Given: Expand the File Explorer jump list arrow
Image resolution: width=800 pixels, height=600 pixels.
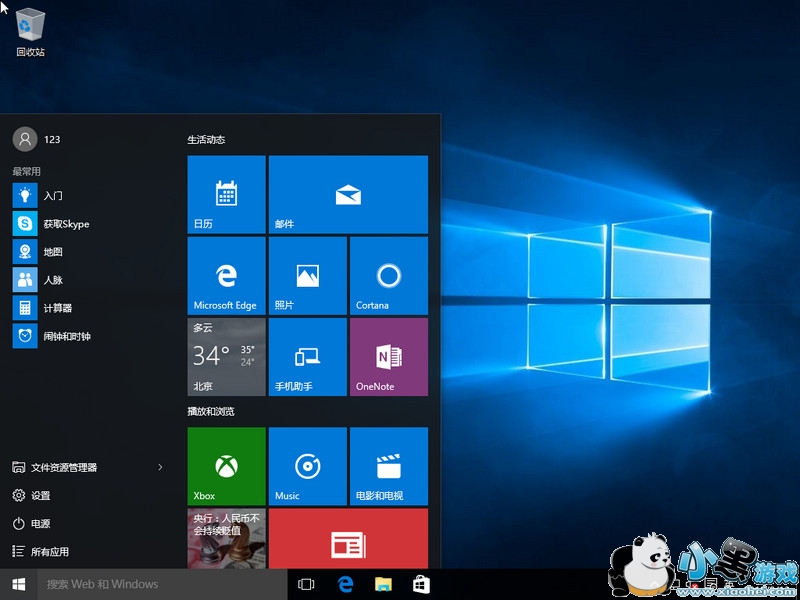Looking at the screenshot, I should tap(160, 467).
